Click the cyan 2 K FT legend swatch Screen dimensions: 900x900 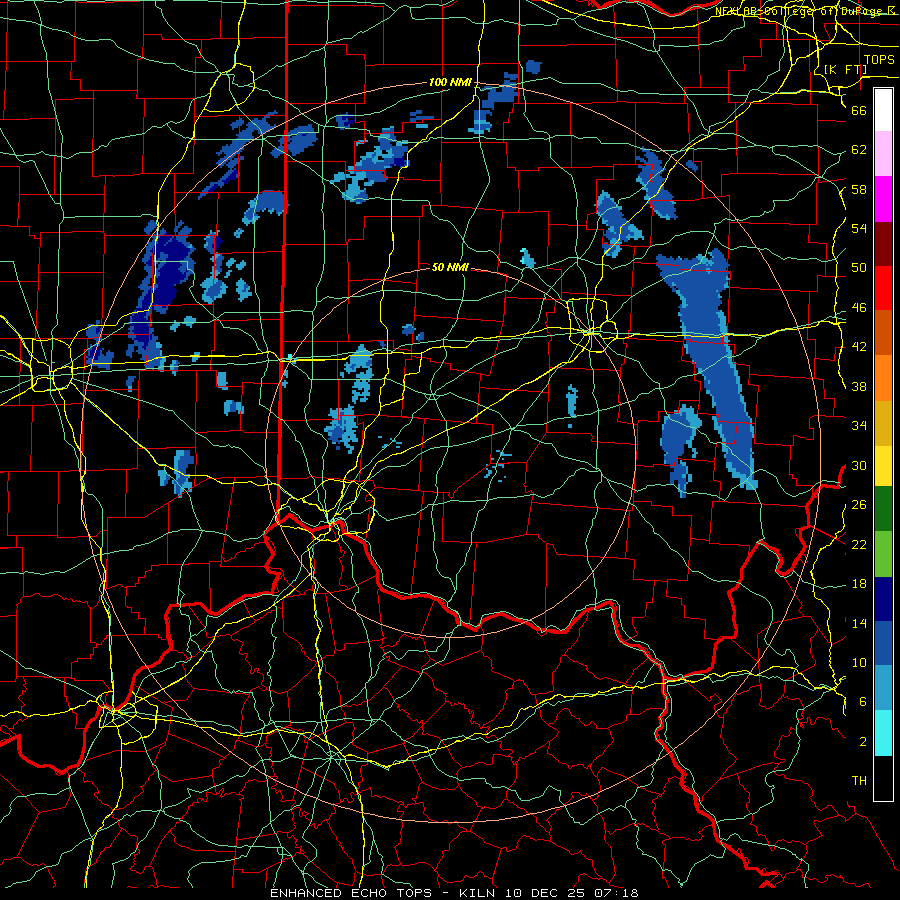pyautogui.click(x=883, y=733)
